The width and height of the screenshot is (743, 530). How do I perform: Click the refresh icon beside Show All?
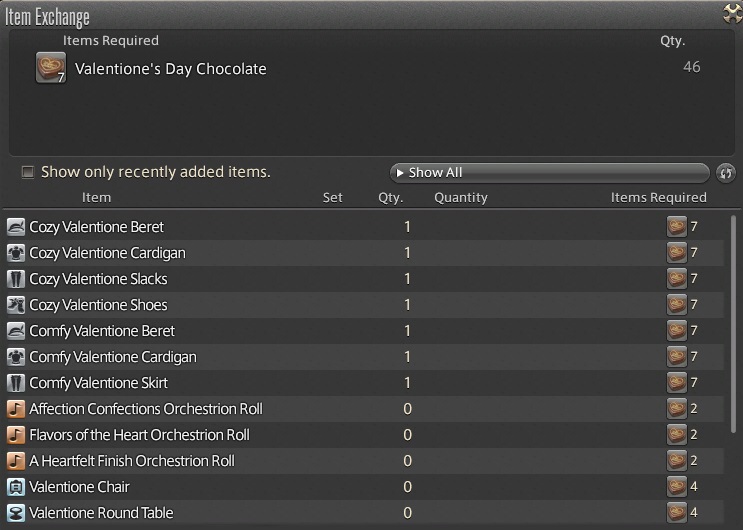tap(726, 173)
